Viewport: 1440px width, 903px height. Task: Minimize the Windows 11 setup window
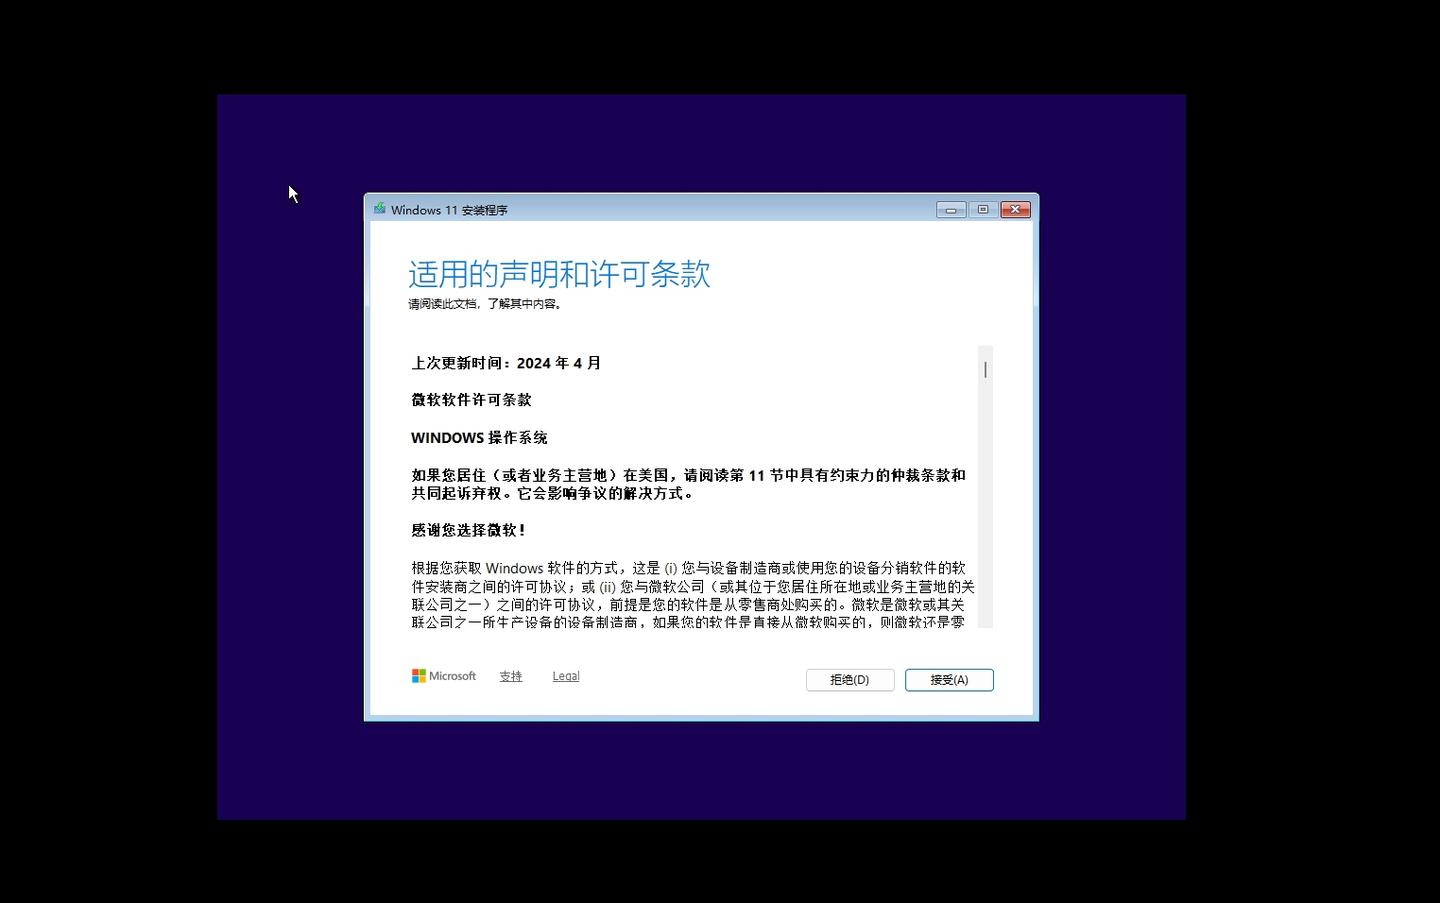pos(951,209)
